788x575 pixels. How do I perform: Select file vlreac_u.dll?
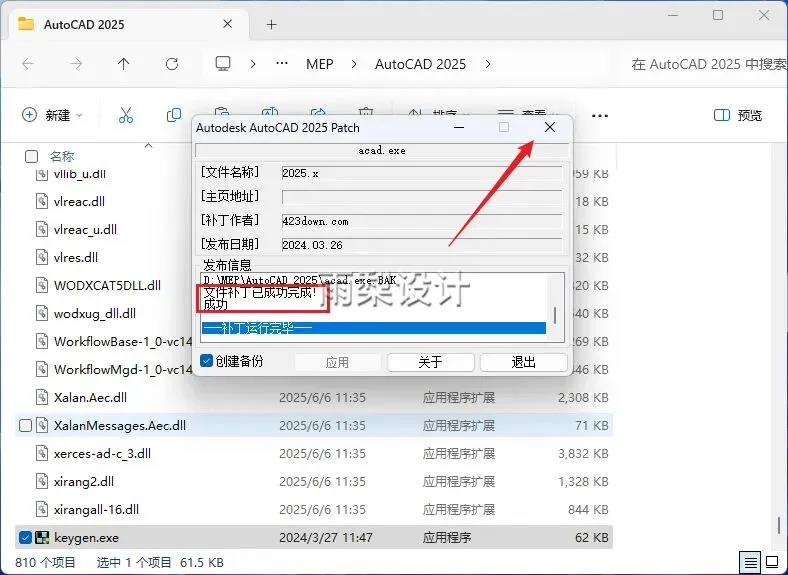point(85,230)
